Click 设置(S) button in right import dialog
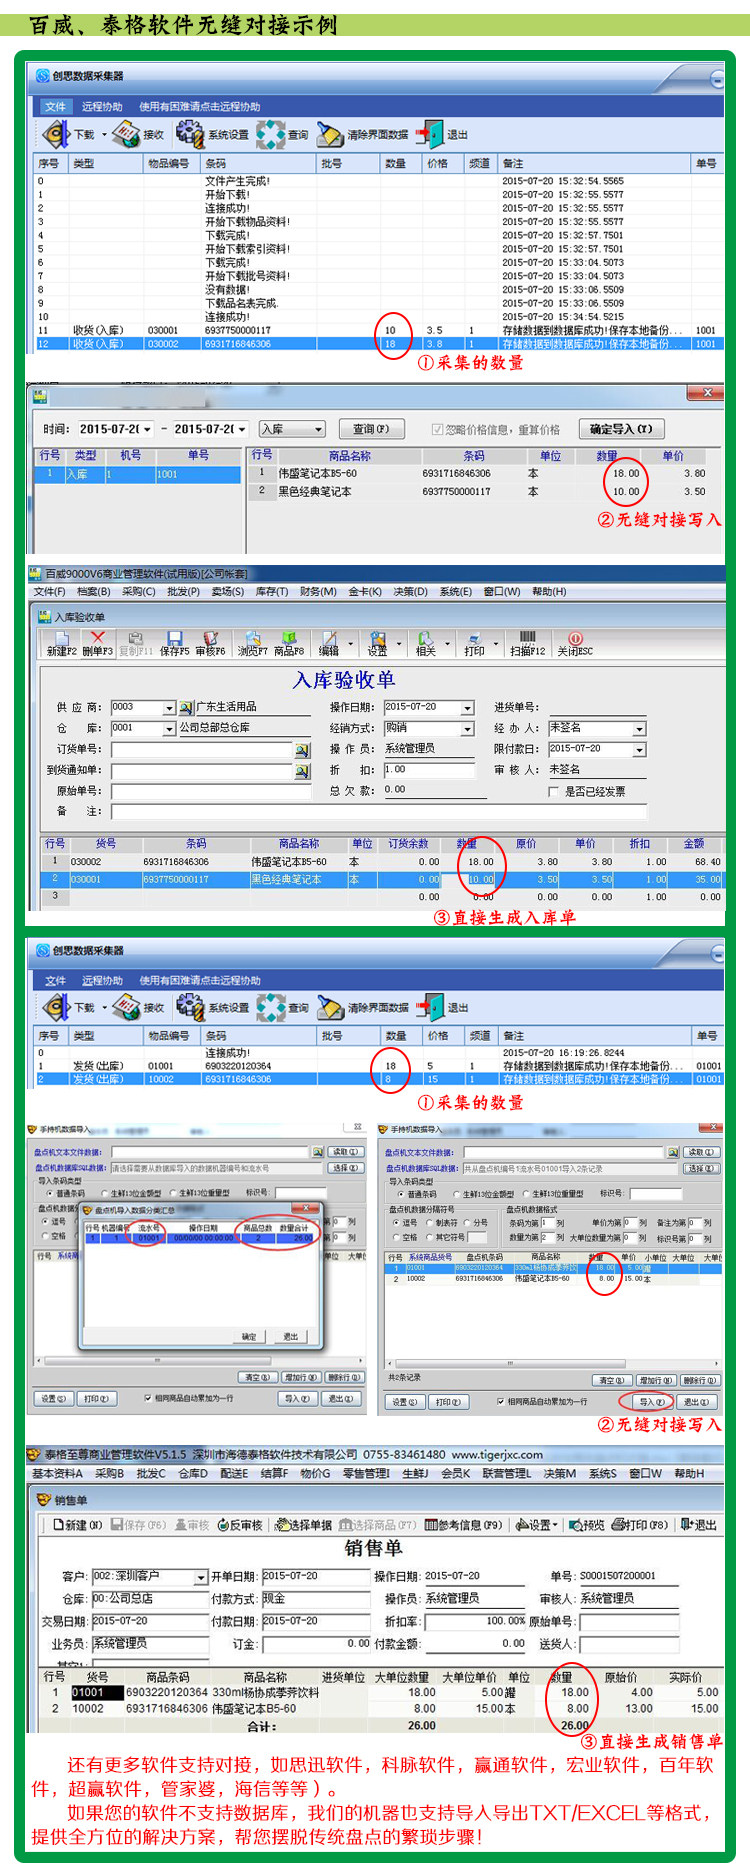Screen dimensions: 750x1873 click(x=403, y=1401)
